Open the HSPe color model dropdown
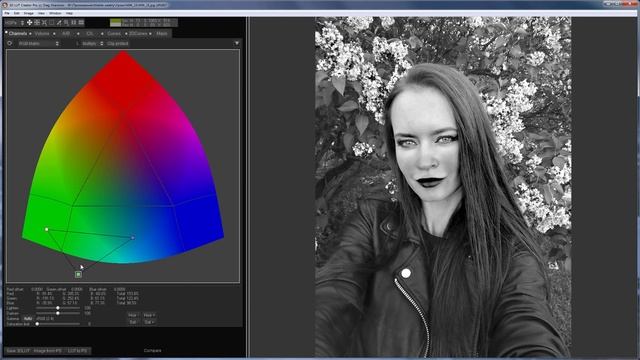The height and width of the screenshot is (360, 640). [x=14, y=22]
